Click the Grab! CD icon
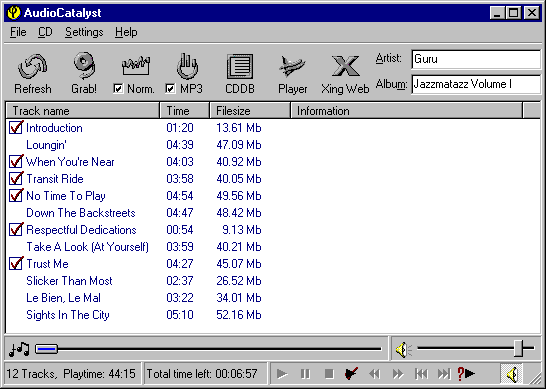The width and height of the screenshot is (546, 389). (x=84, y=65)
